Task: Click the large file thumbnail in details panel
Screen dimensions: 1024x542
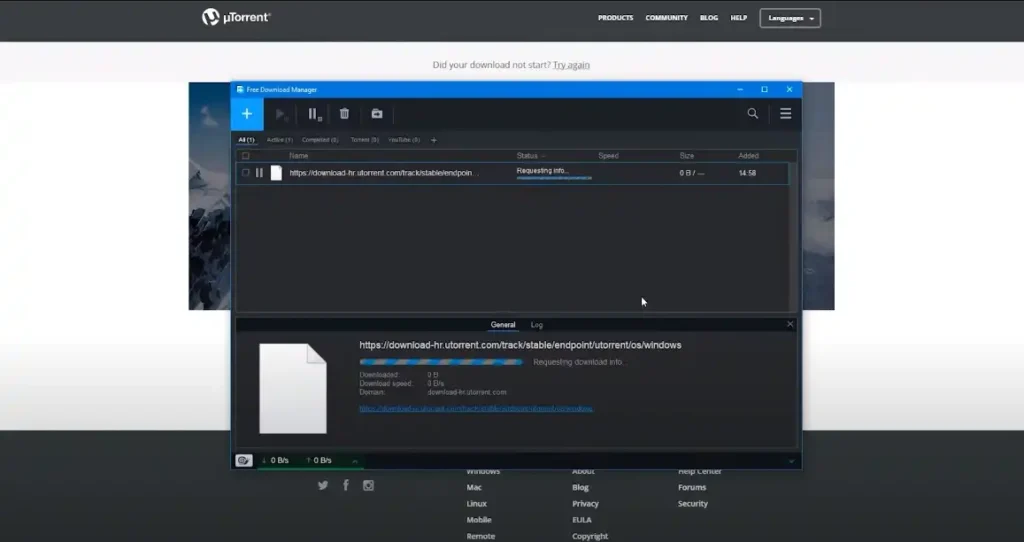Action: coord(293,389)
